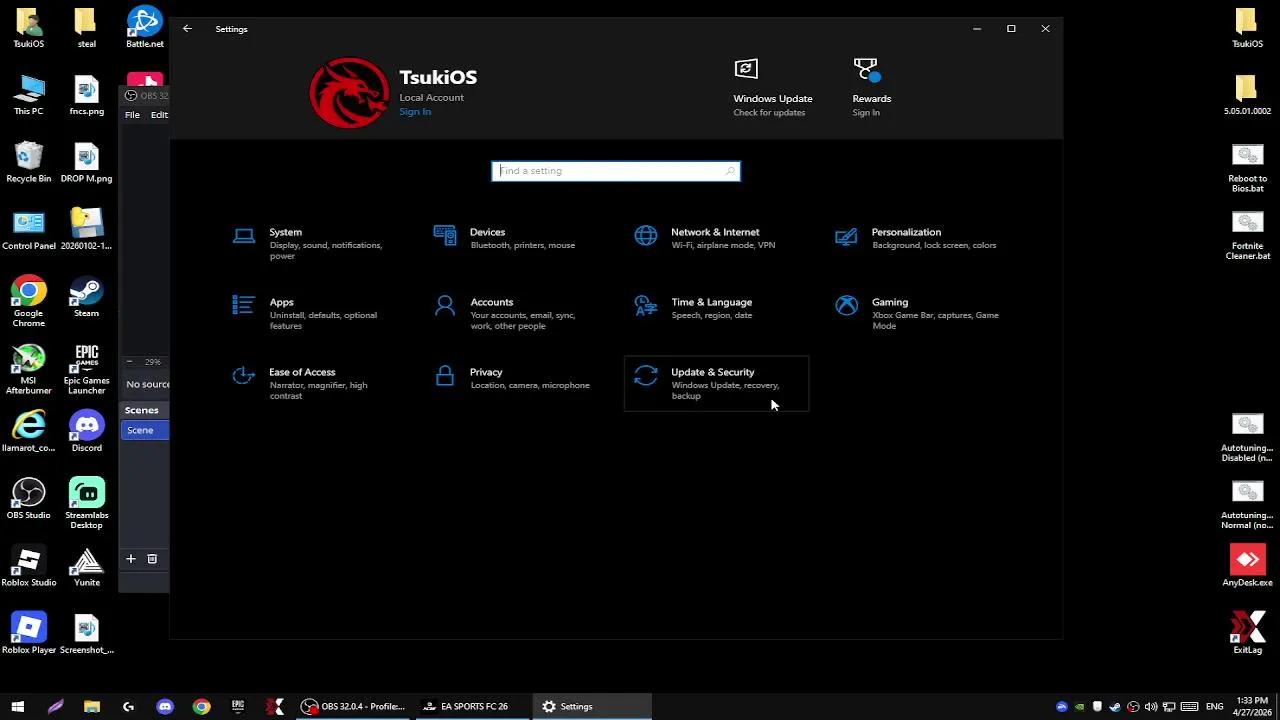Image resolution: width=1280 pixels, height=720 pixels.
Task: Click the 'Find a setting' search box
Action: tap(616, 171)
